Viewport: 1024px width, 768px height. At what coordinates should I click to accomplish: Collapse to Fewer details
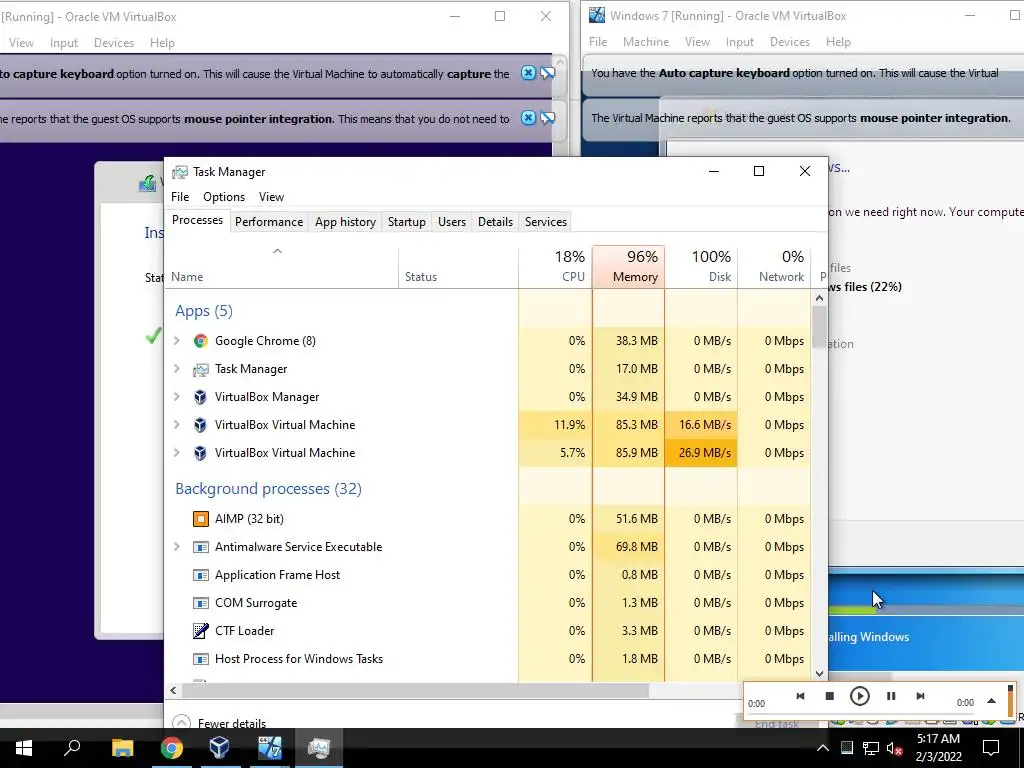[x=219, y=722]
